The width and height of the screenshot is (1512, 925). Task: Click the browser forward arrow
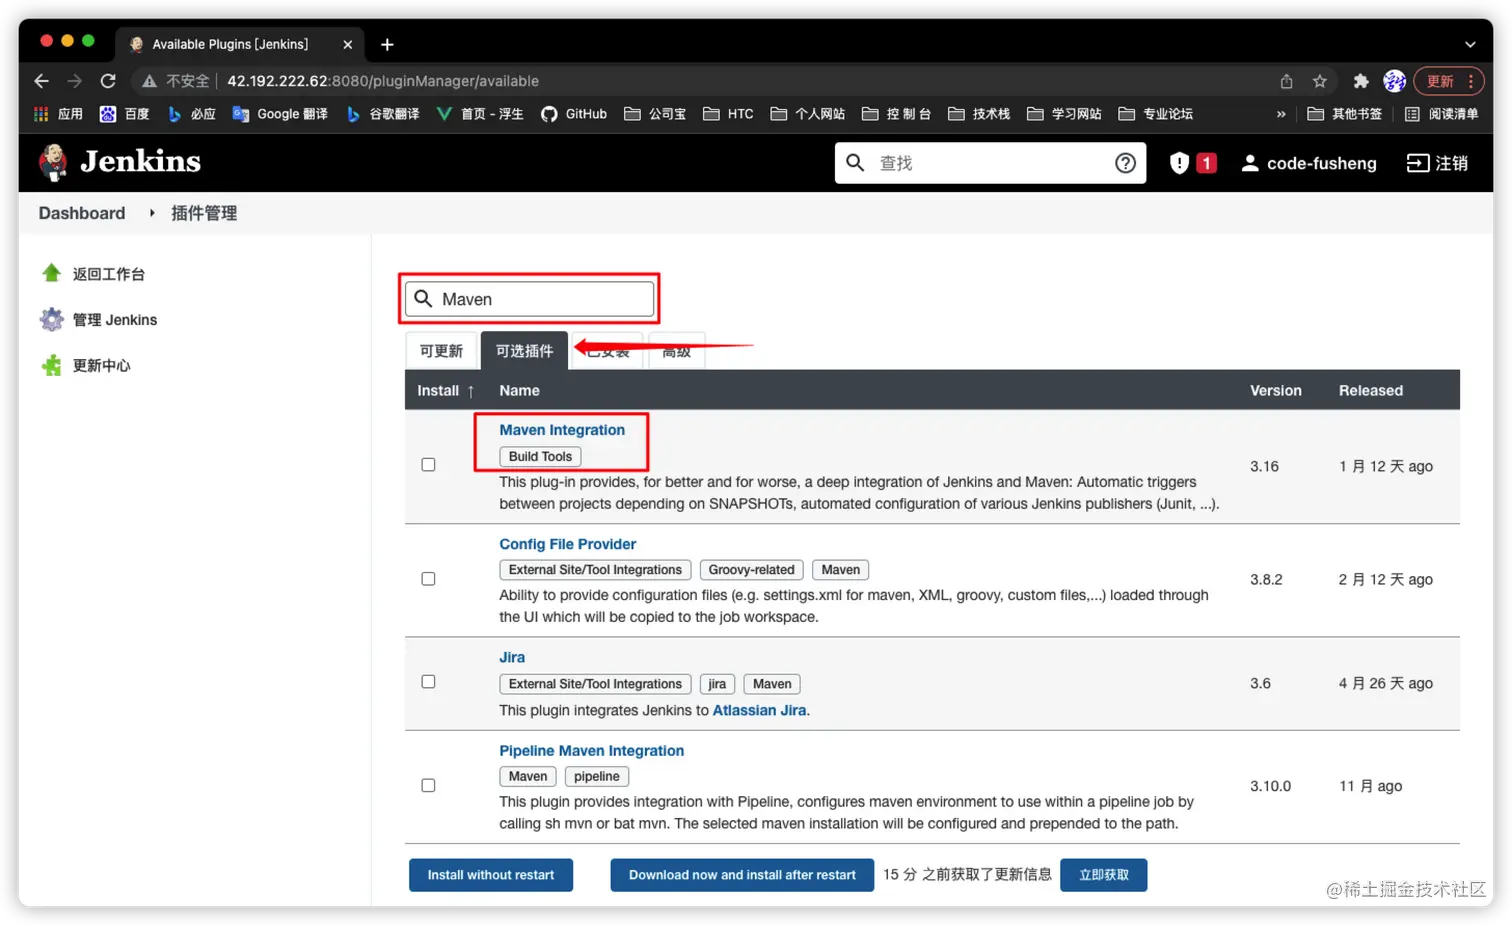[x=75, y=81]
